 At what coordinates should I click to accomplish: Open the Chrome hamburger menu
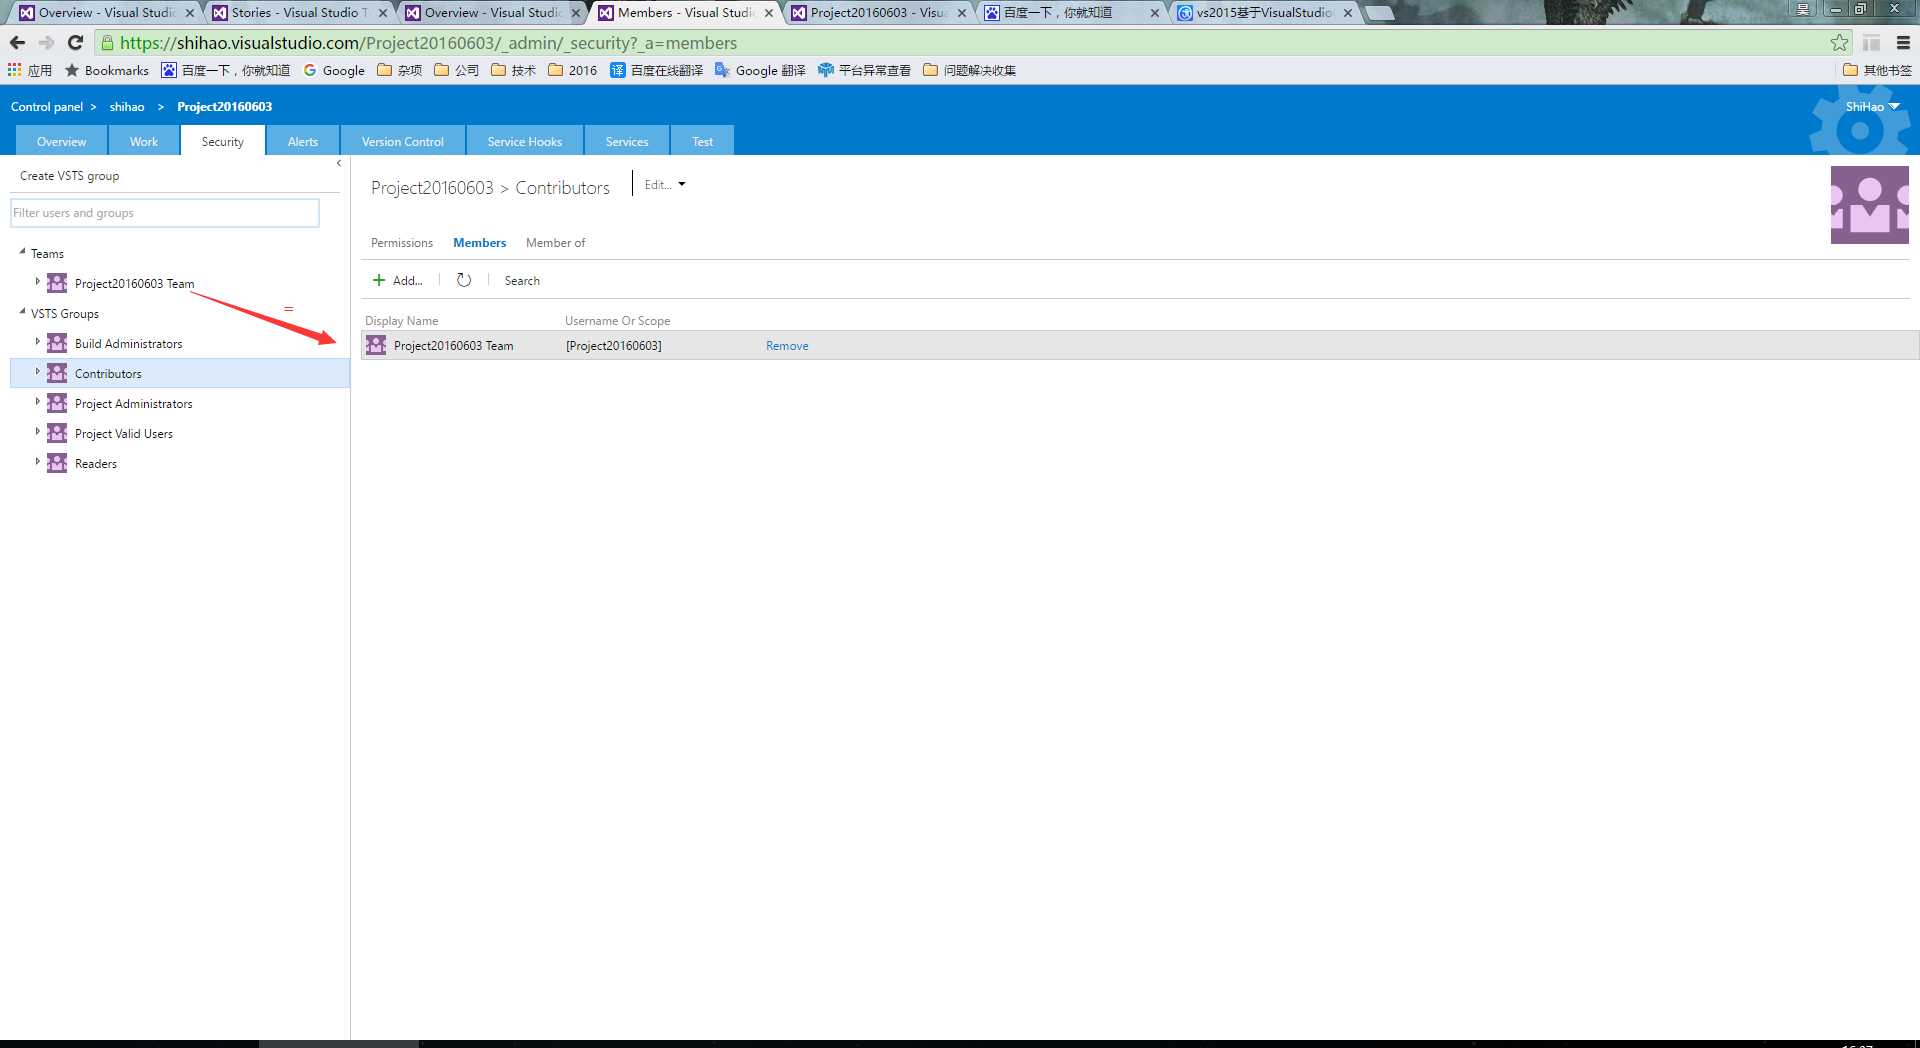[x=1903, y=42]
